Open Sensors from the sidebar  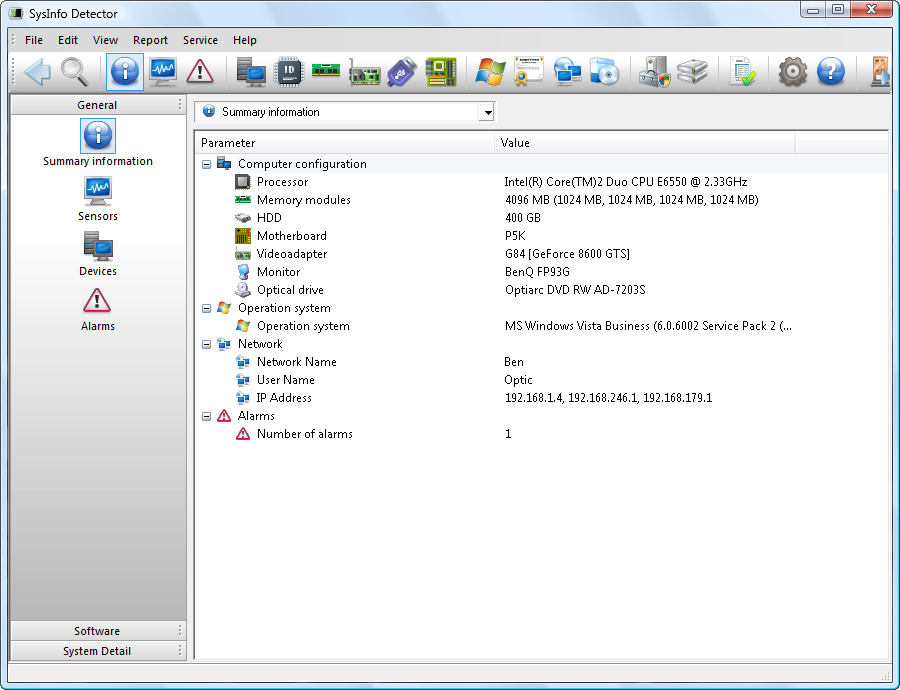tap(97, 190)
